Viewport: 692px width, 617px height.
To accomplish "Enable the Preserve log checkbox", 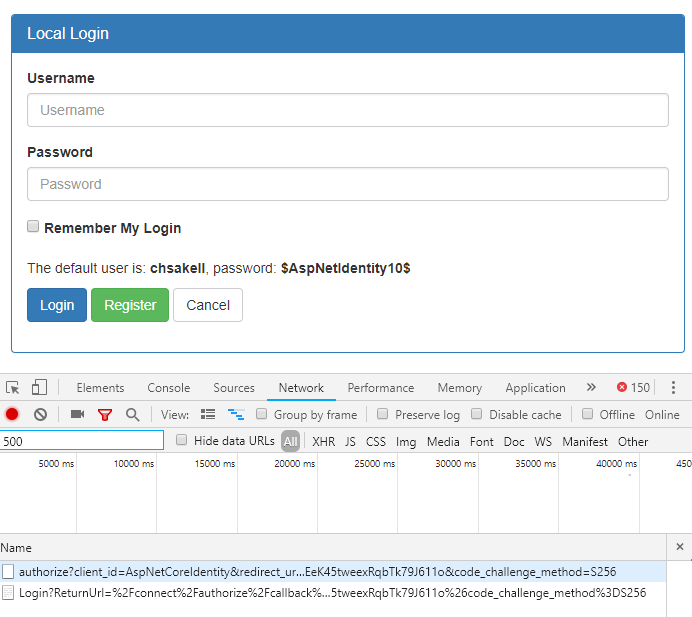I will tap(383, 414).
